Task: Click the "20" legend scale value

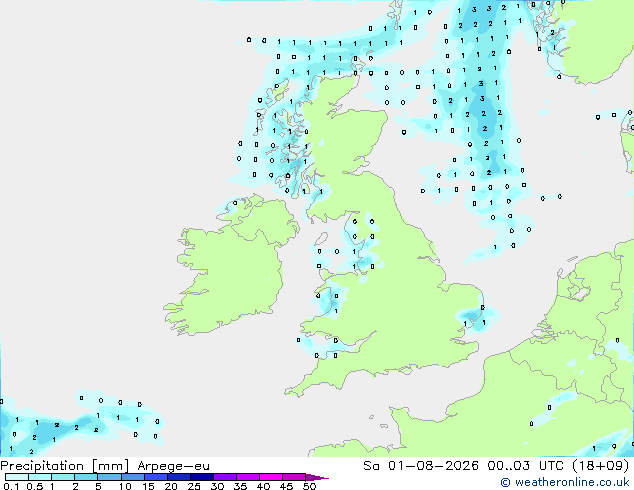Action: pos(171,486)
